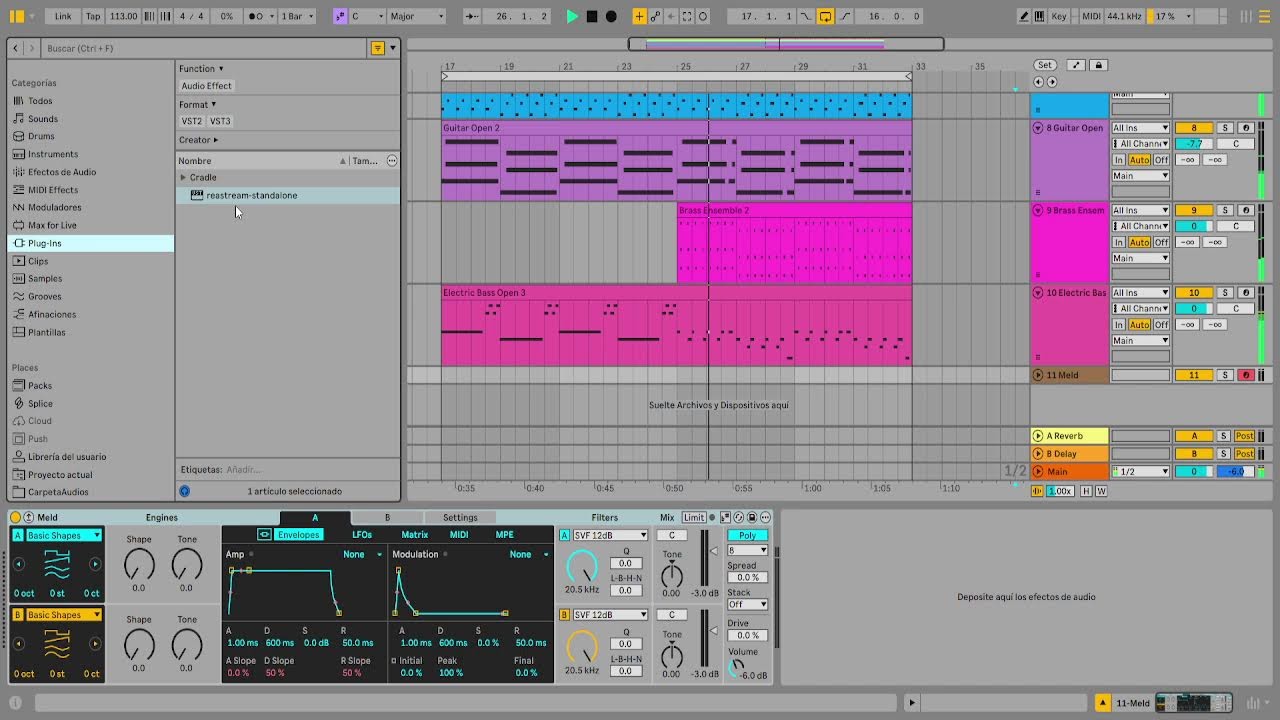Open the Splice place in browser
Viewport: 1280px width, 720px height.
pyautogui.click(x=40, y=403)
